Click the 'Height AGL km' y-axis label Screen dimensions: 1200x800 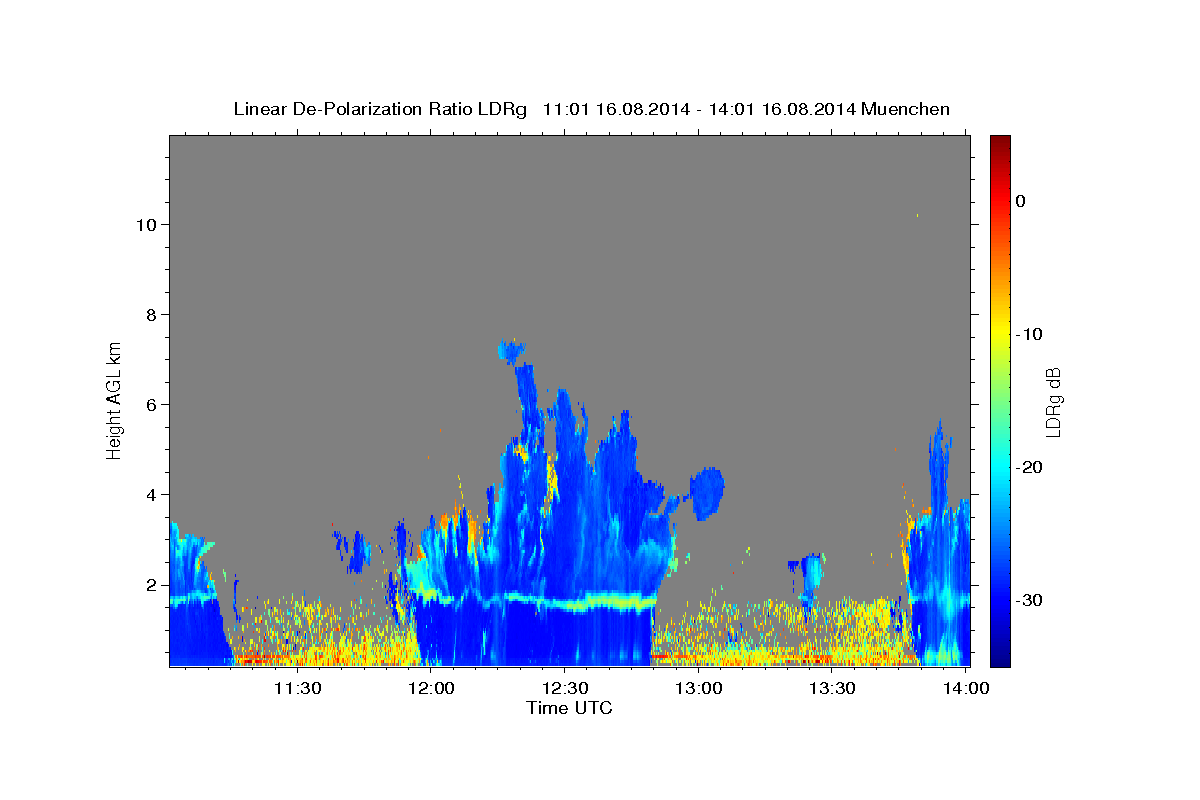114,399
